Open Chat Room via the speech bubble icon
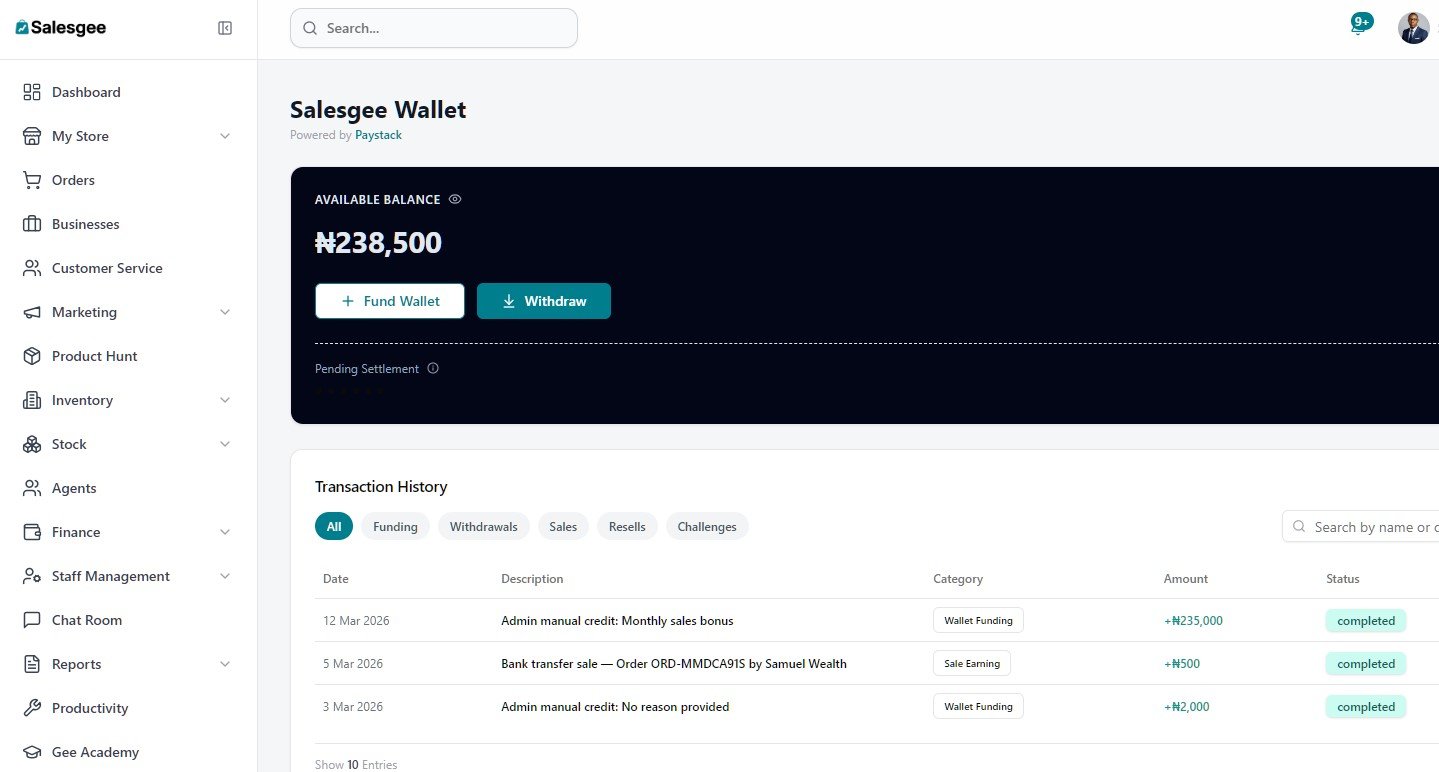The width and height of the screenshot is (1439, 772). pyautogui.click(x=32, y=620)
